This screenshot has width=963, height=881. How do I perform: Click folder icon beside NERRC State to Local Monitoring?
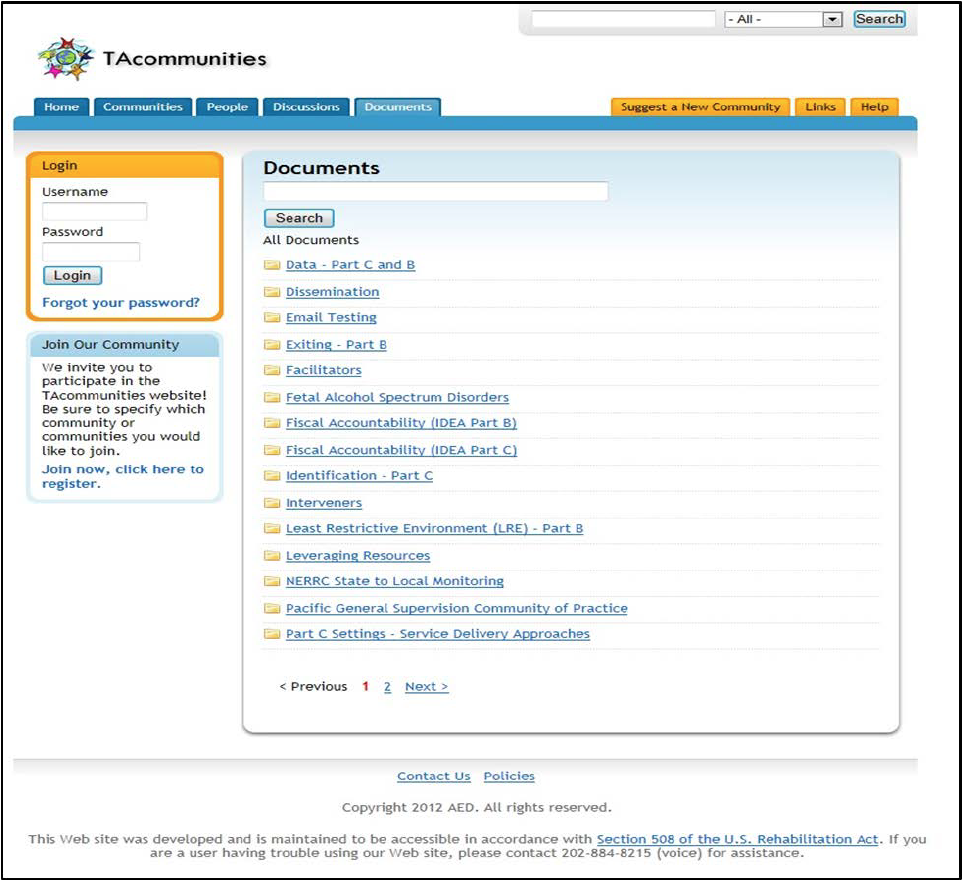click(271, 581)
